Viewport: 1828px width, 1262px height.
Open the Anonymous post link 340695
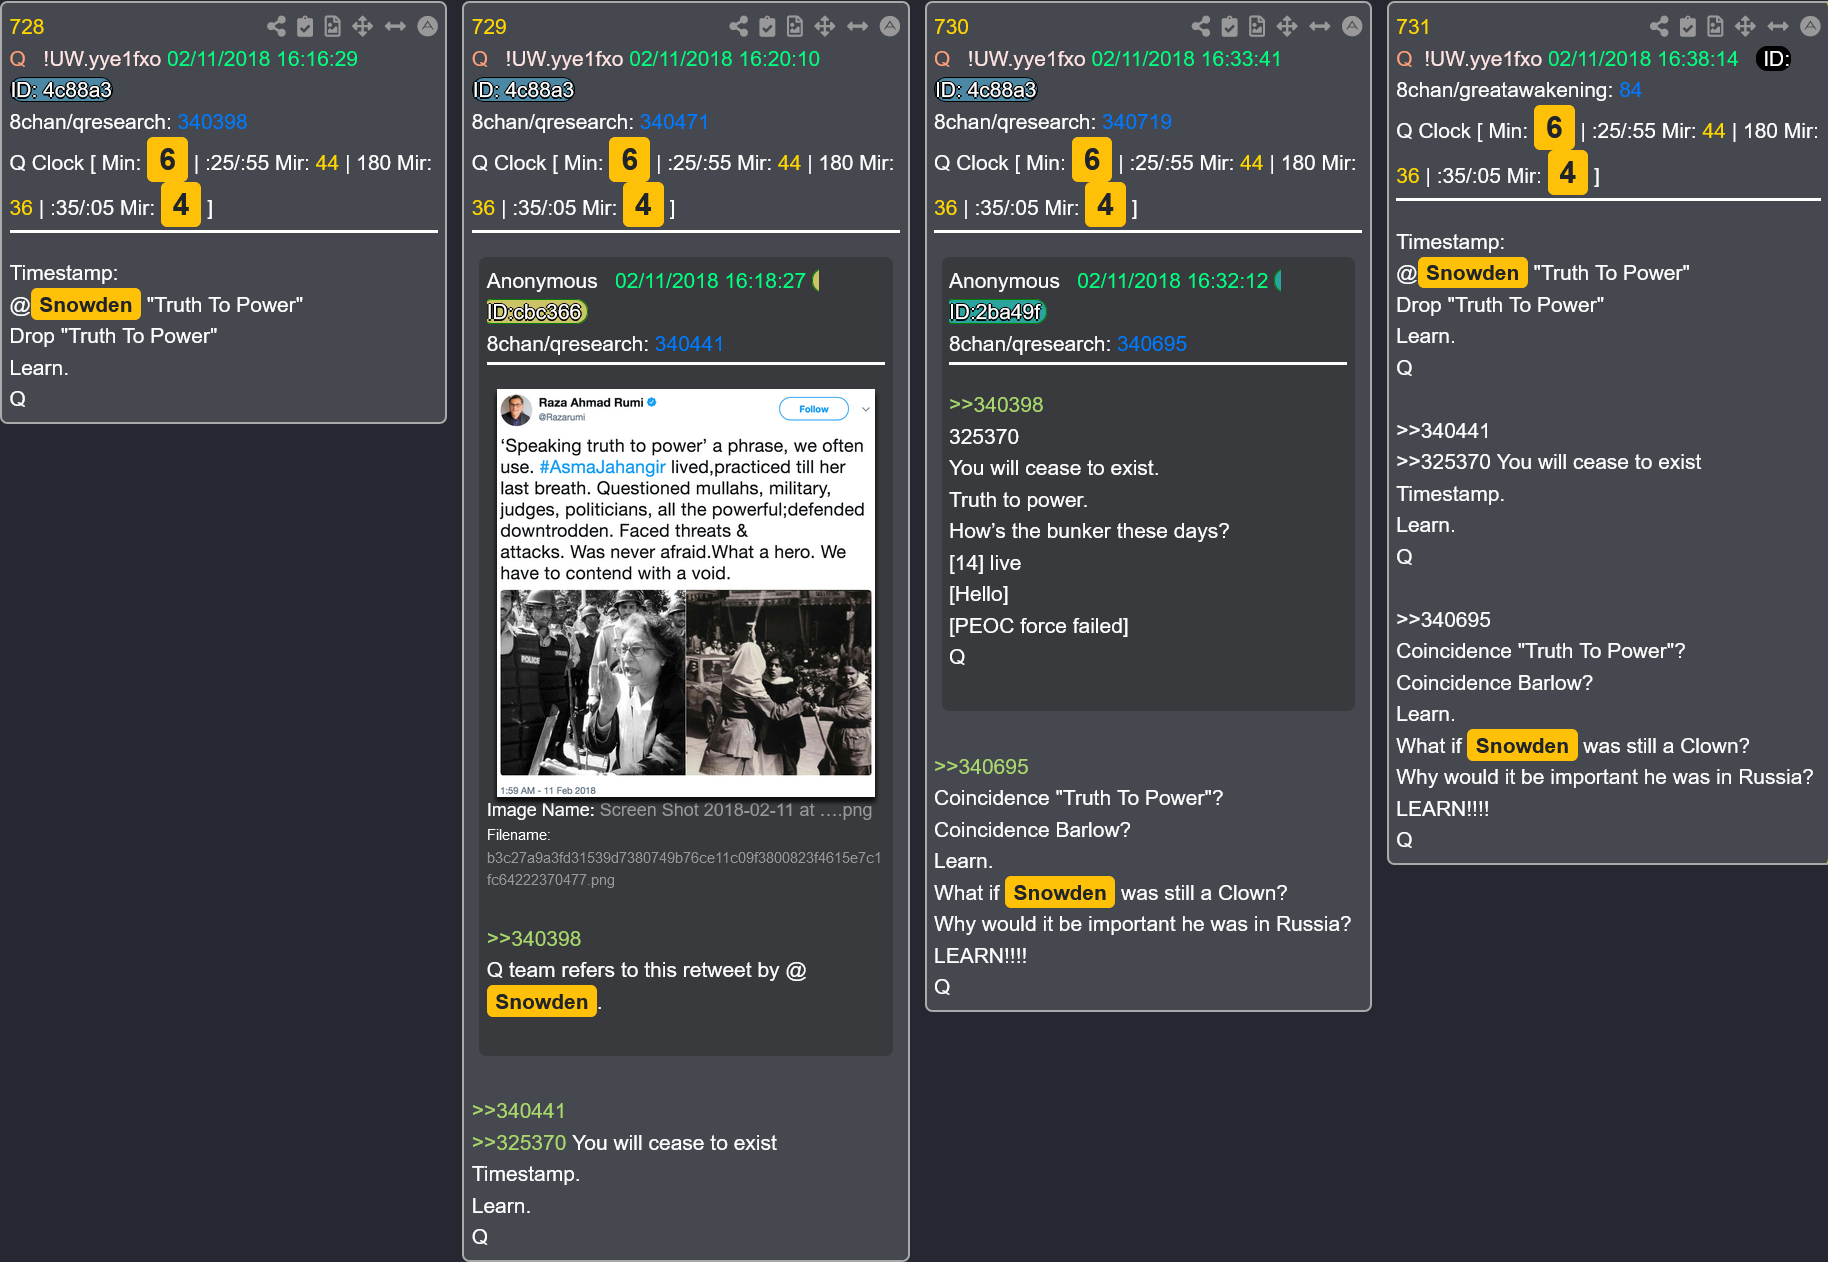pos(1151,344)
